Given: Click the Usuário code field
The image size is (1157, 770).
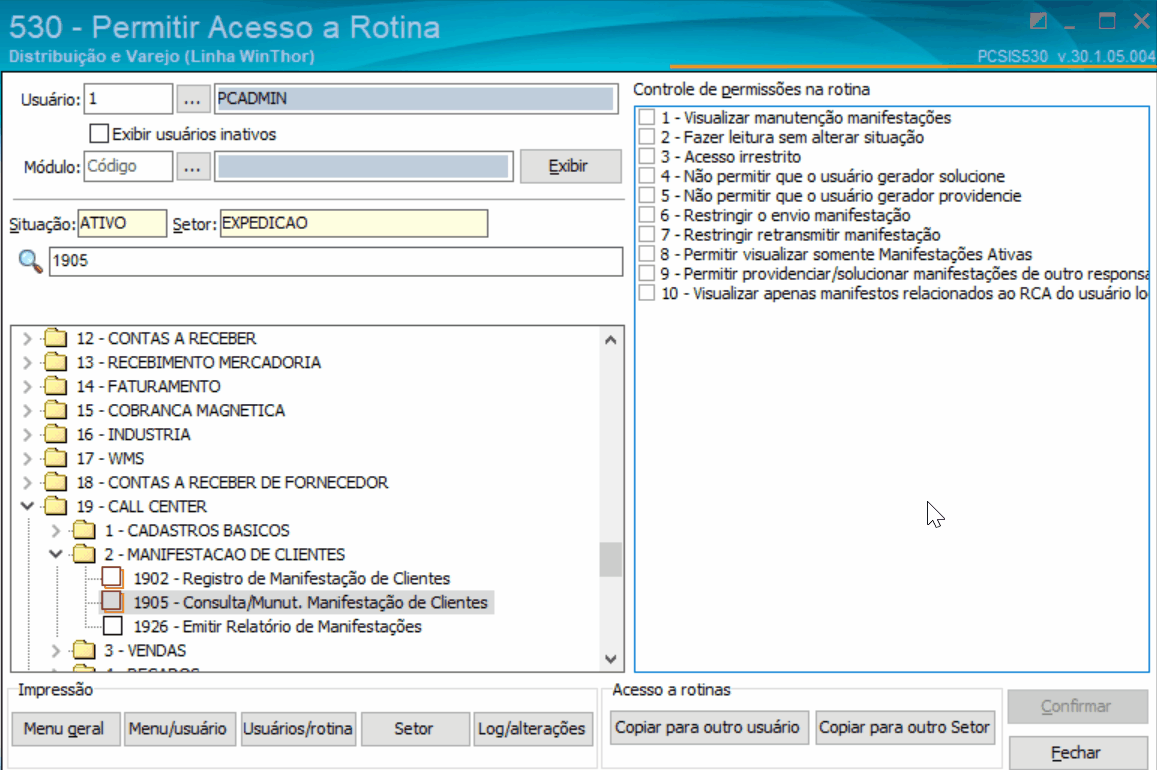Looking at the screenshot, I should point(128,99).
